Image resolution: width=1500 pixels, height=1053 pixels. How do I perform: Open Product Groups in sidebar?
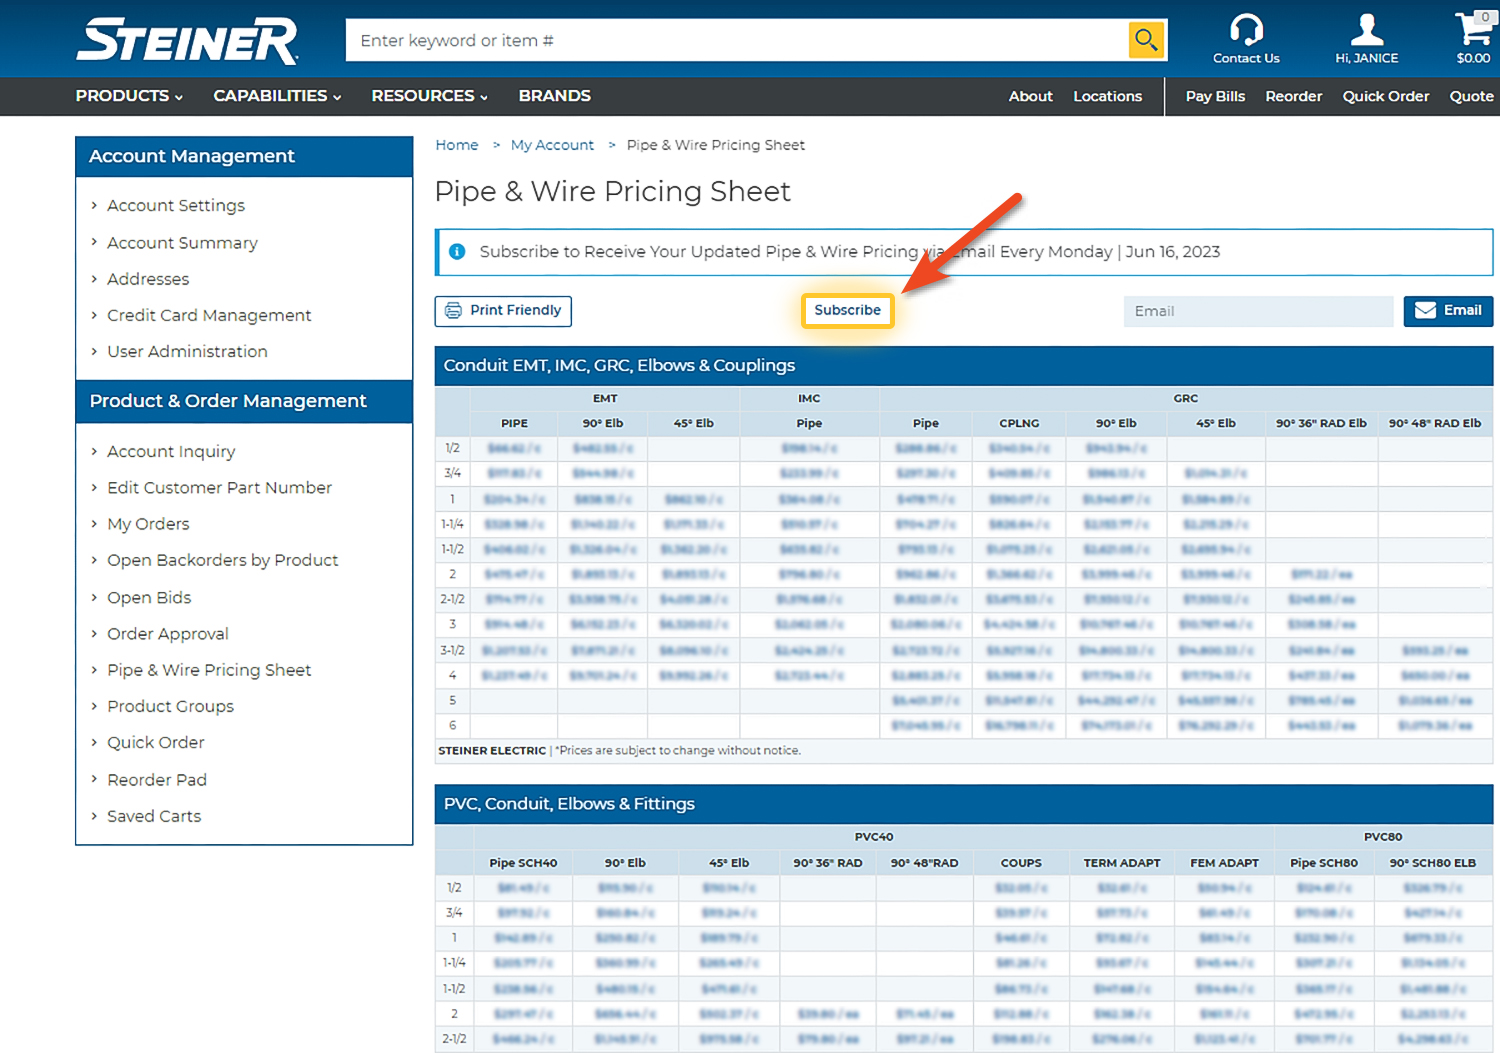[170, 706]
